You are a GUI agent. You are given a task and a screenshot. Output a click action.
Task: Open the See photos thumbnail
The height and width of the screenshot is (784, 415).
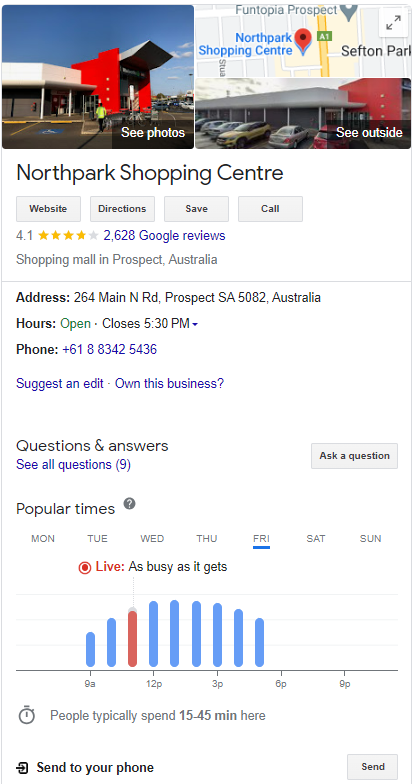[98, 77]
